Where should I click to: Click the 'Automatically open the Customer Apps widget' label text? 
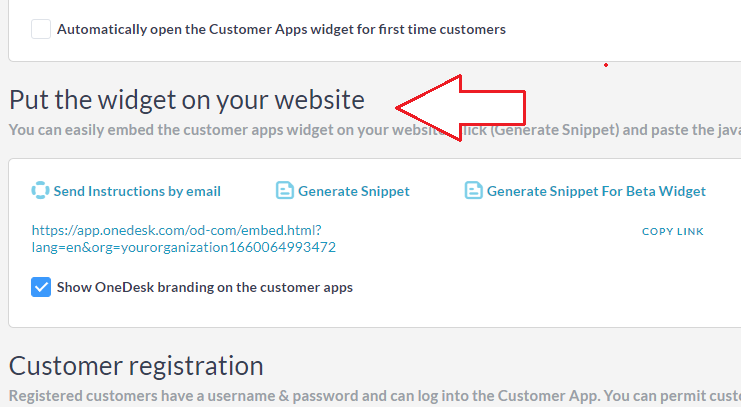pyautogui.click(x=281, y=29)
